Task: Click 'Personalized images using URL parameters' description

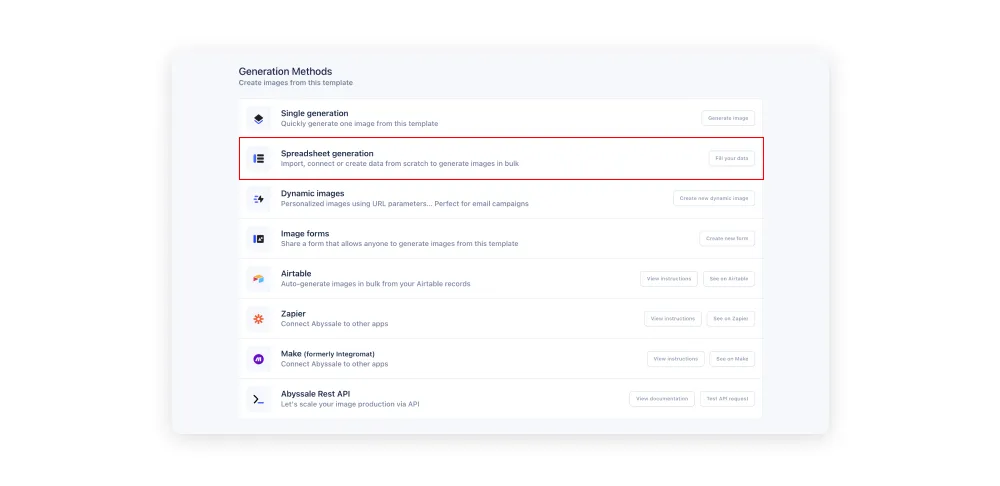Action: pyautogui.click(x=404, y=204)
